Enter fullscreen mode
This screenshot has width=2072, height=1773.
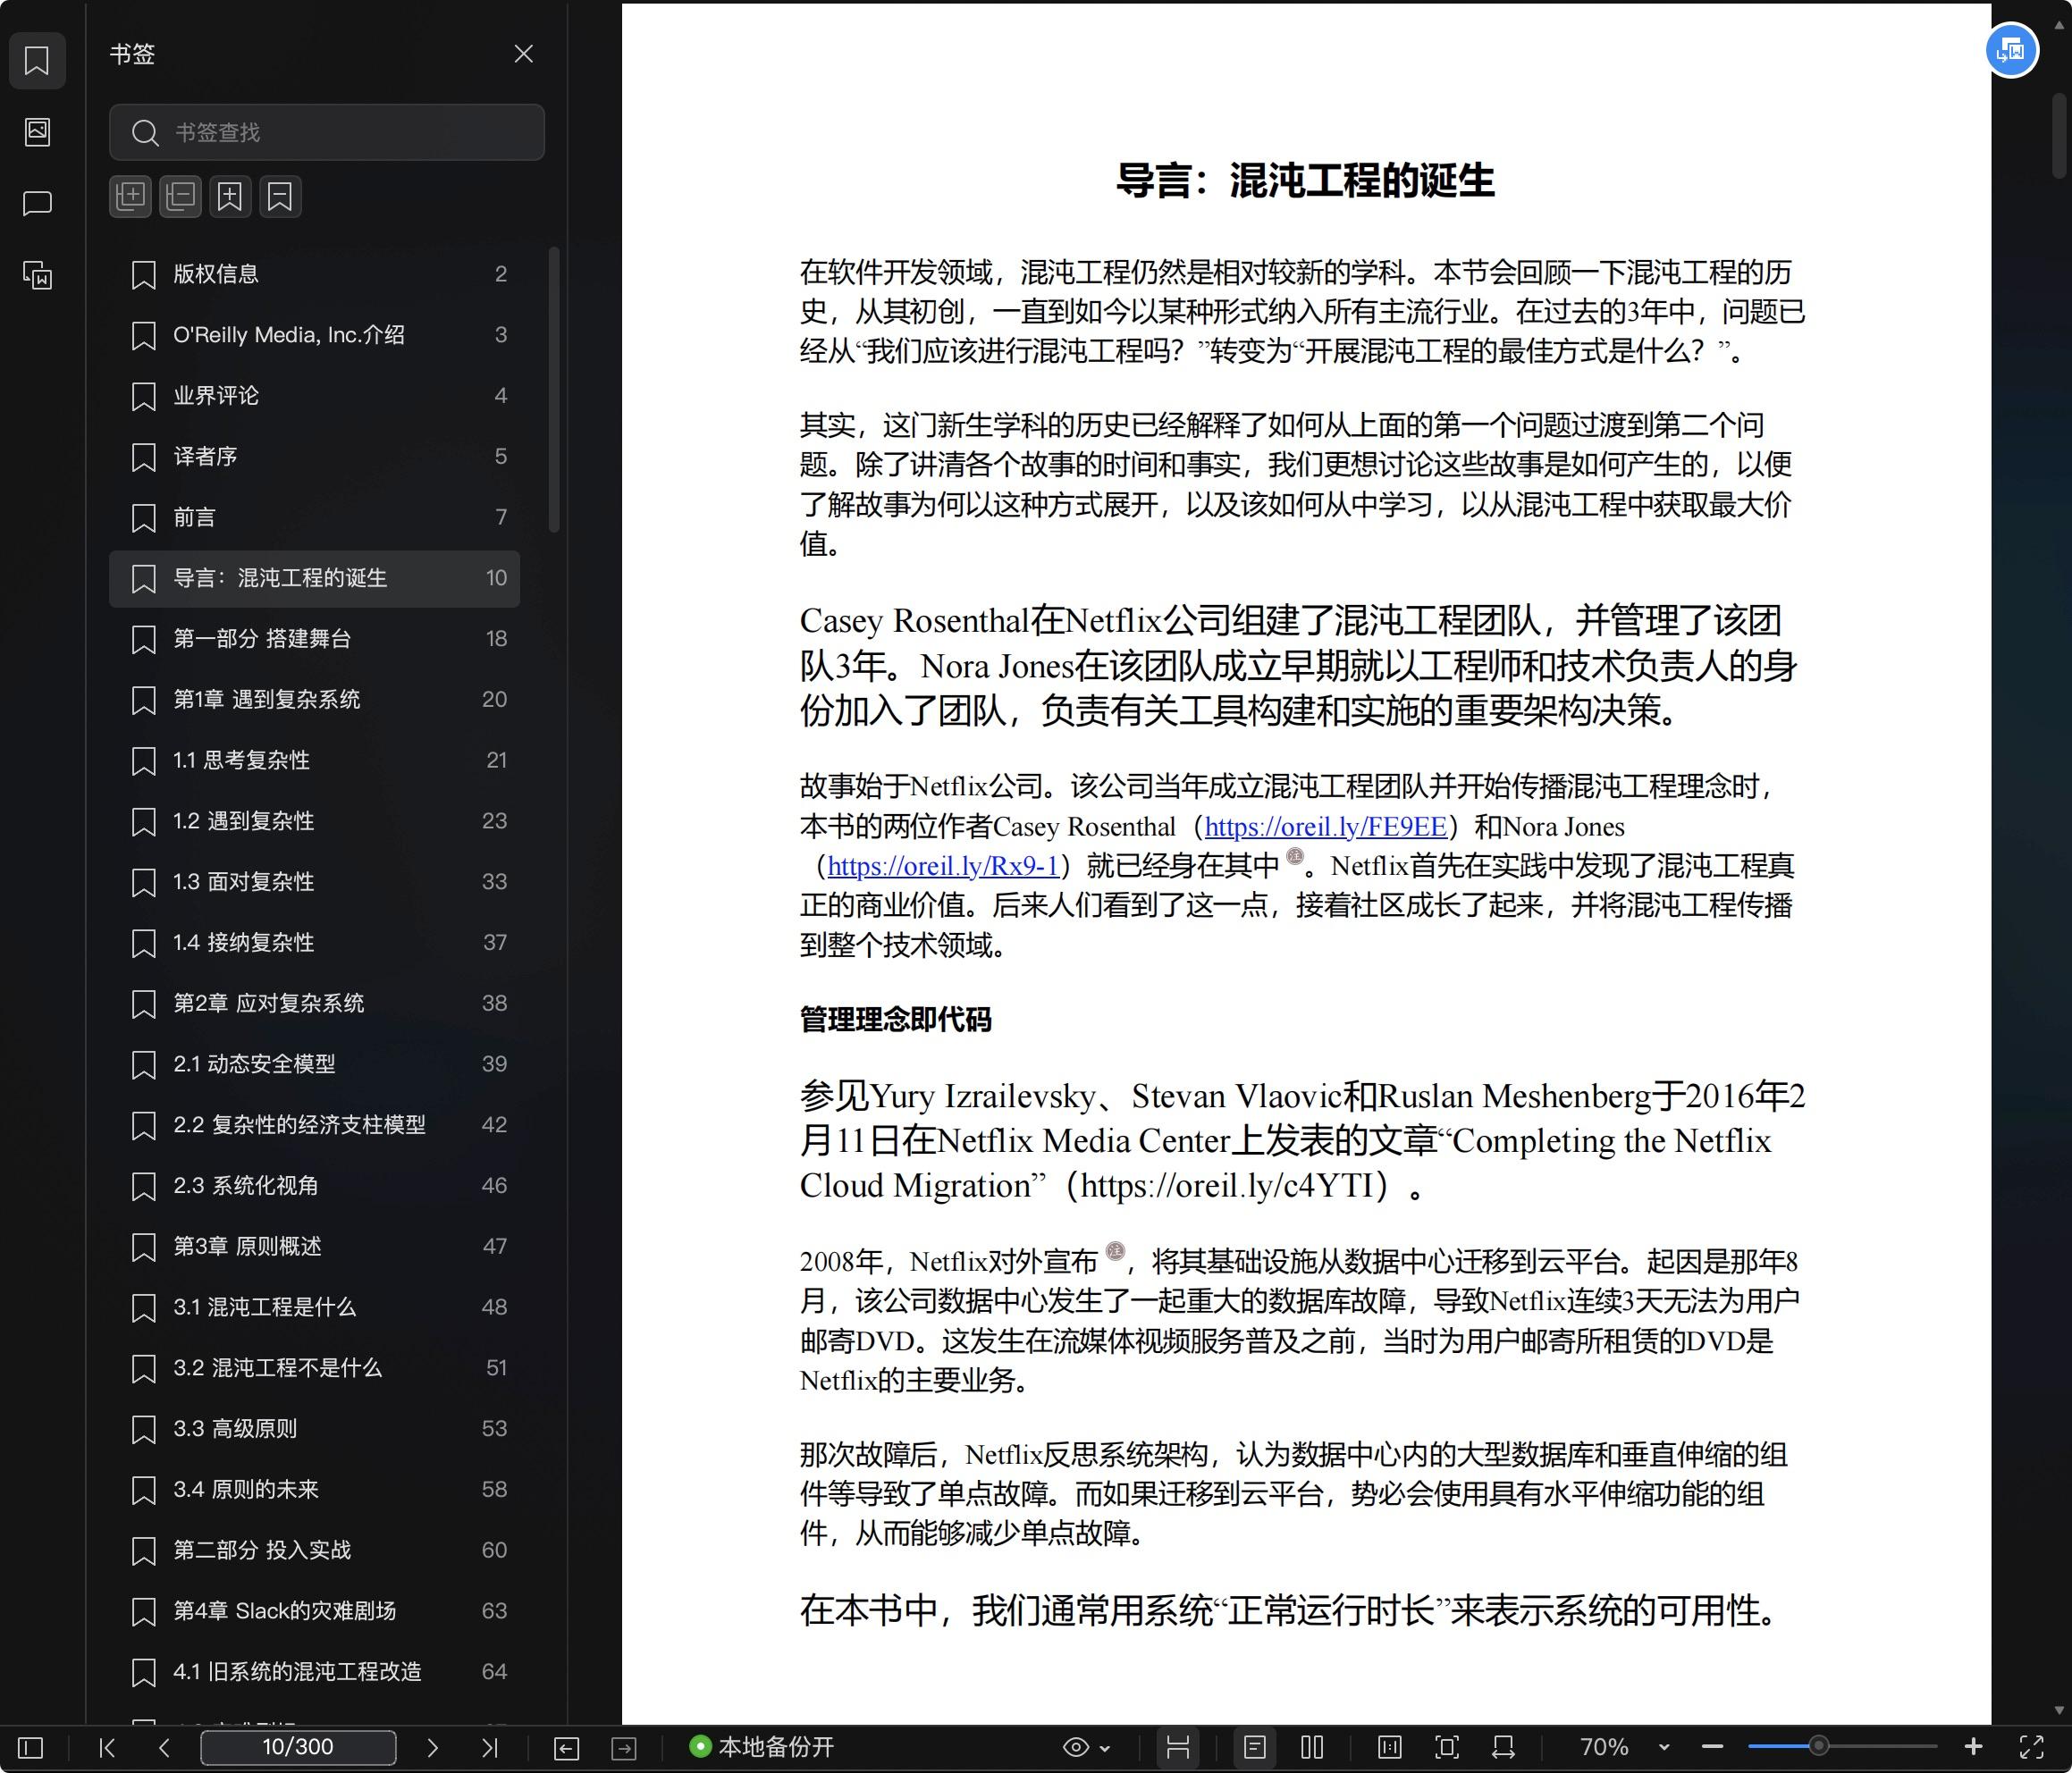click(x=2031, y=1747)
